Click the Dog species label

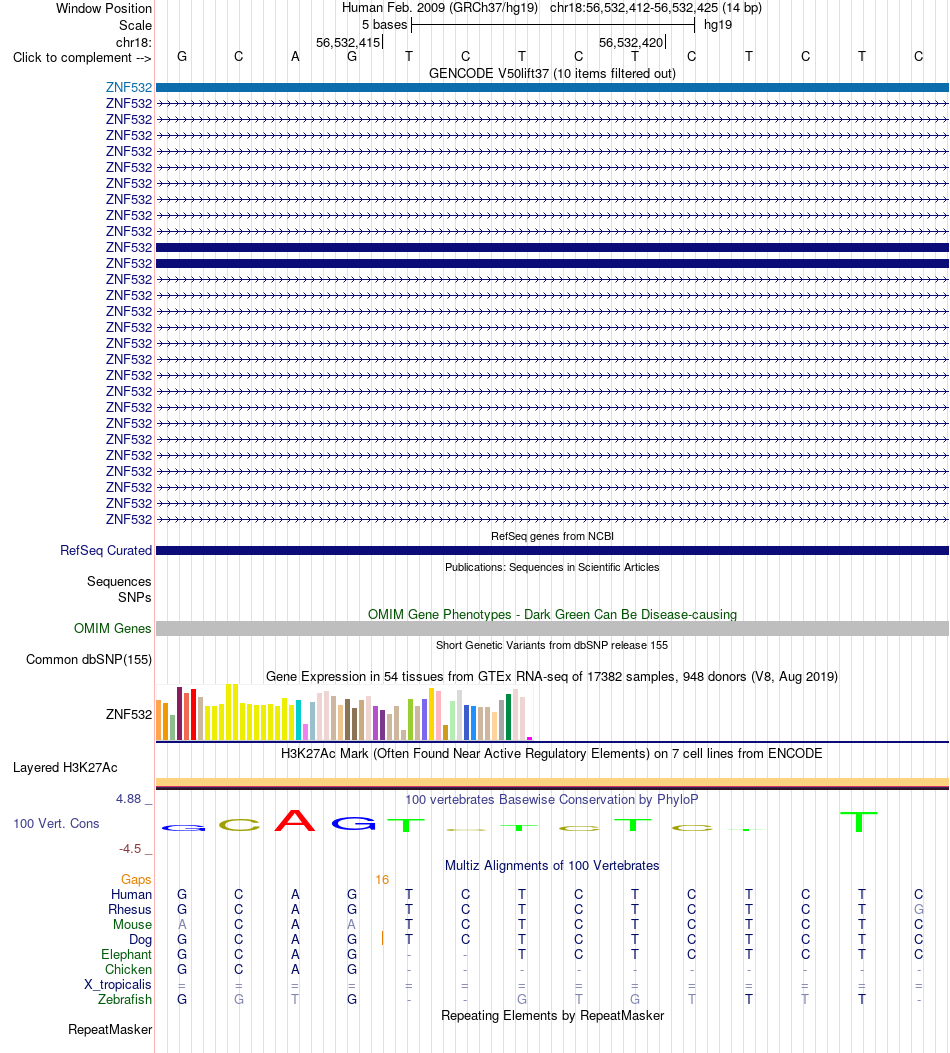tap(140, 940)
